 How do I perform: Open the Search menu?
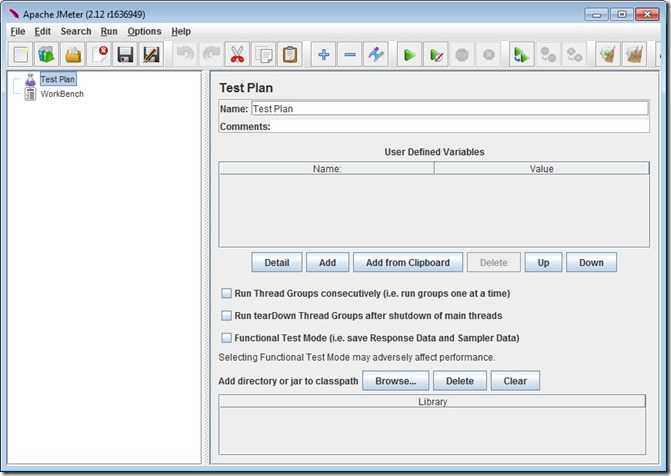(x=76, y=31)
